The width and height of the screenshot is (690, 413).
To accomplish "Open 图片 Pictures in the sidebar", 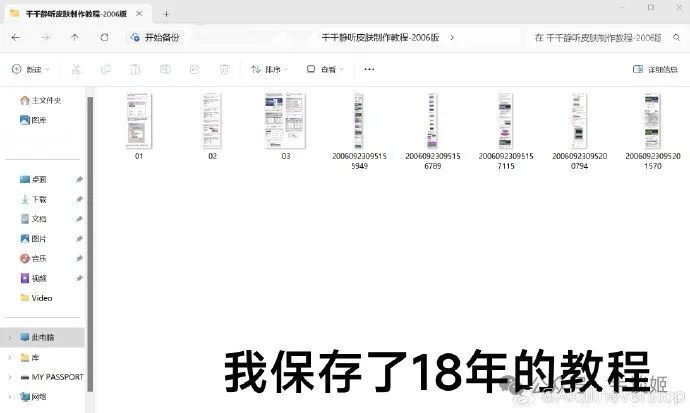I will coord(33,239).
